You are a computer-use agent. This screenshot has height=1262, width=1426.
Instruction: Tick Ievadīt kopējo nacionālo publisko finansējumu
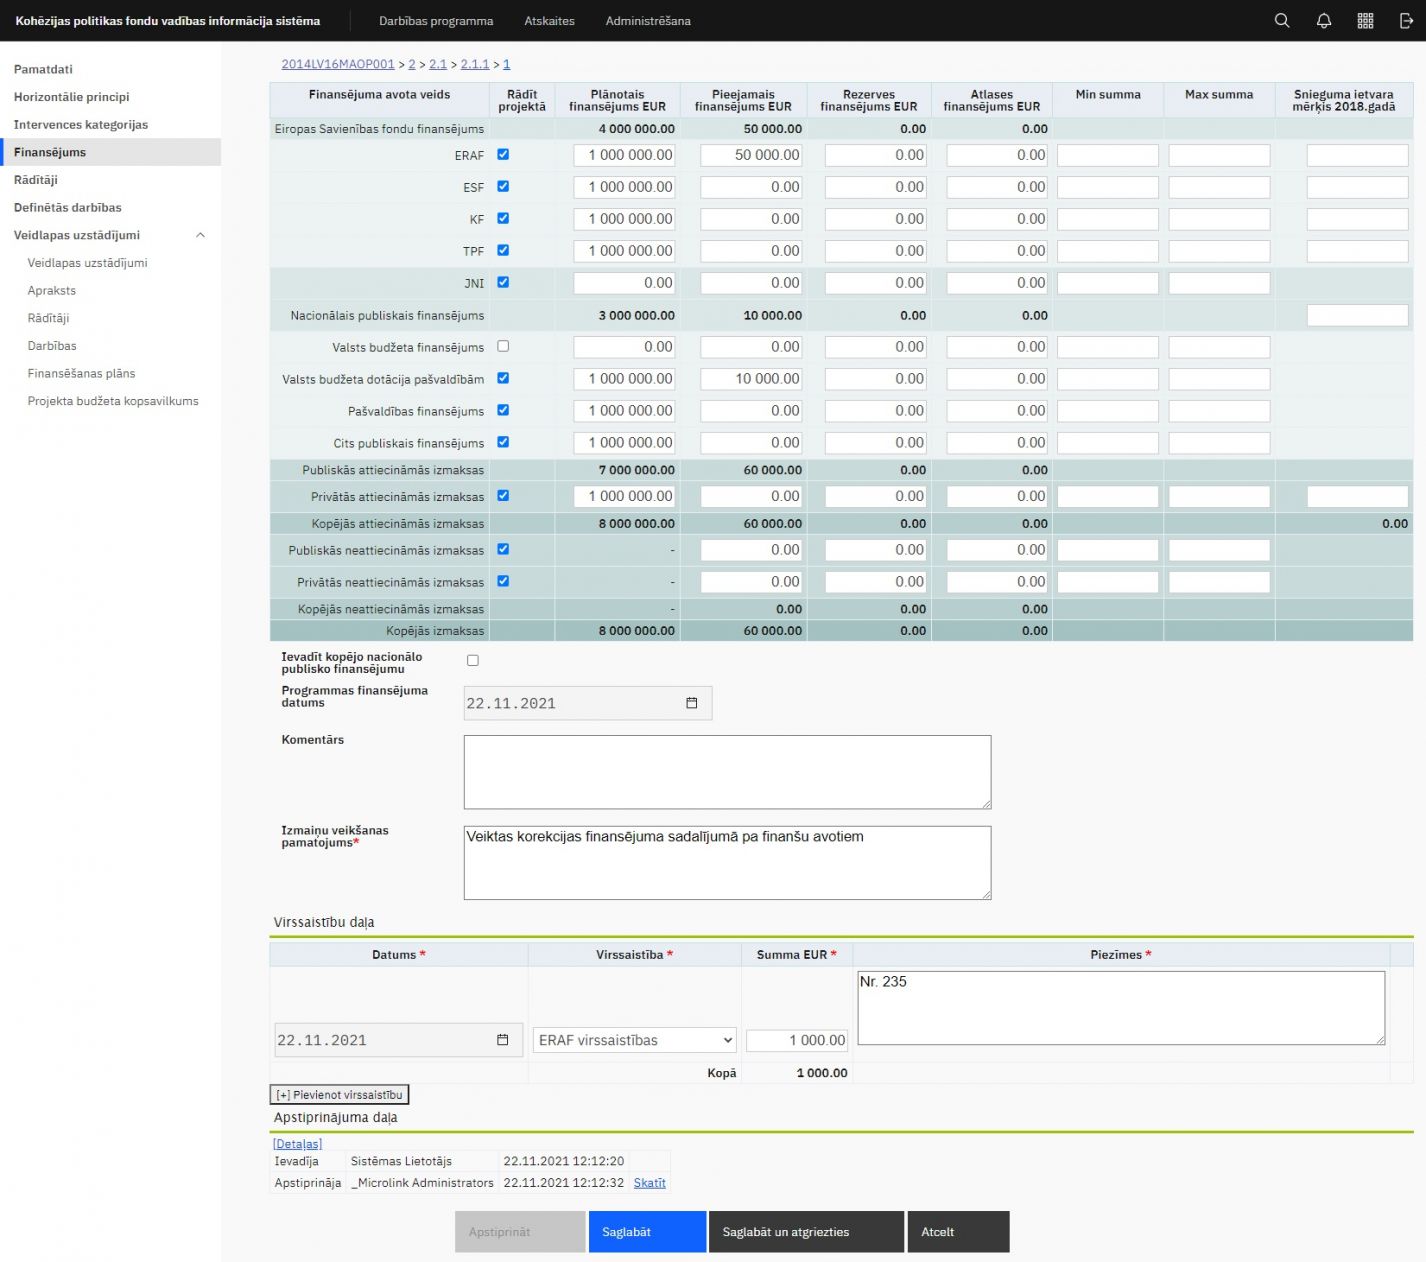[473, 660]
